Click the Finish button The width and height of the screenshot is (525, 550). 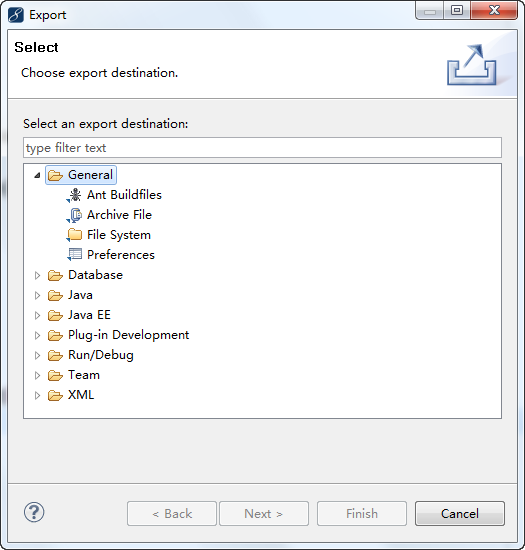pyautogui.click(x=362, y=514)
